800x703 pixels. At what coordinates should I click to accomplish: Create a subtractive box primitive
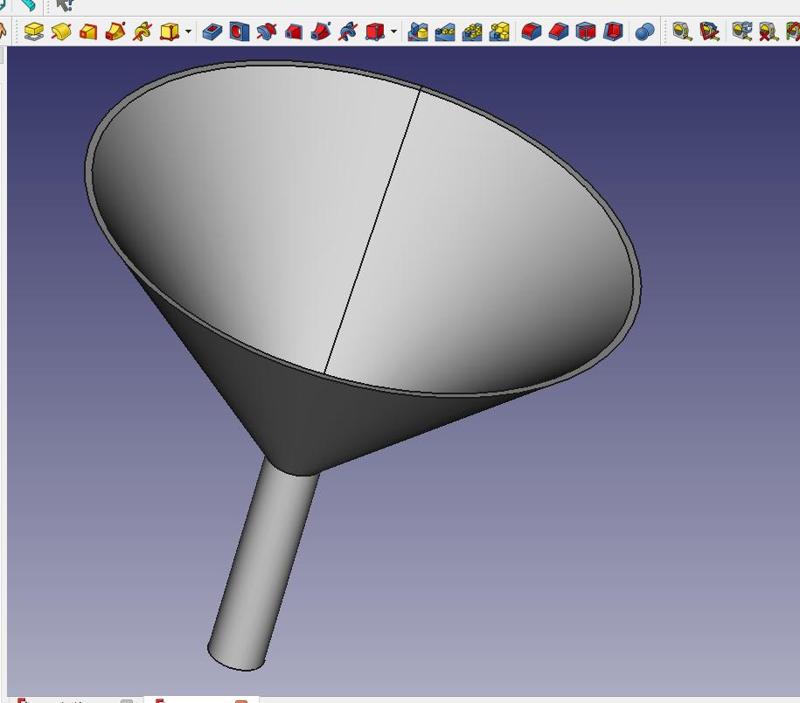pos(375,32)
